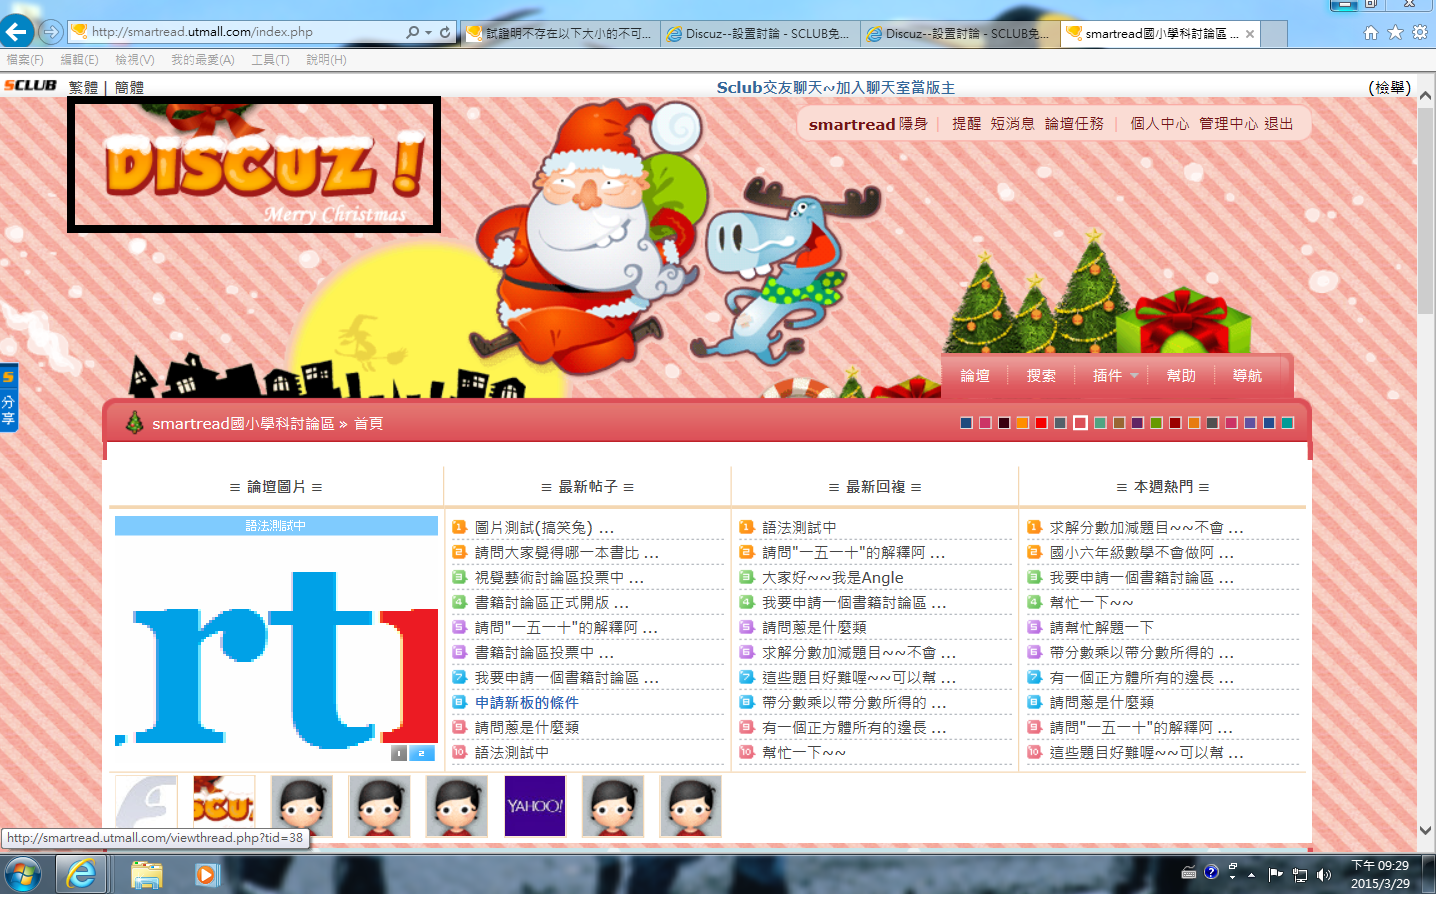Expand the address bar dropdown arrow

(428, 32)
